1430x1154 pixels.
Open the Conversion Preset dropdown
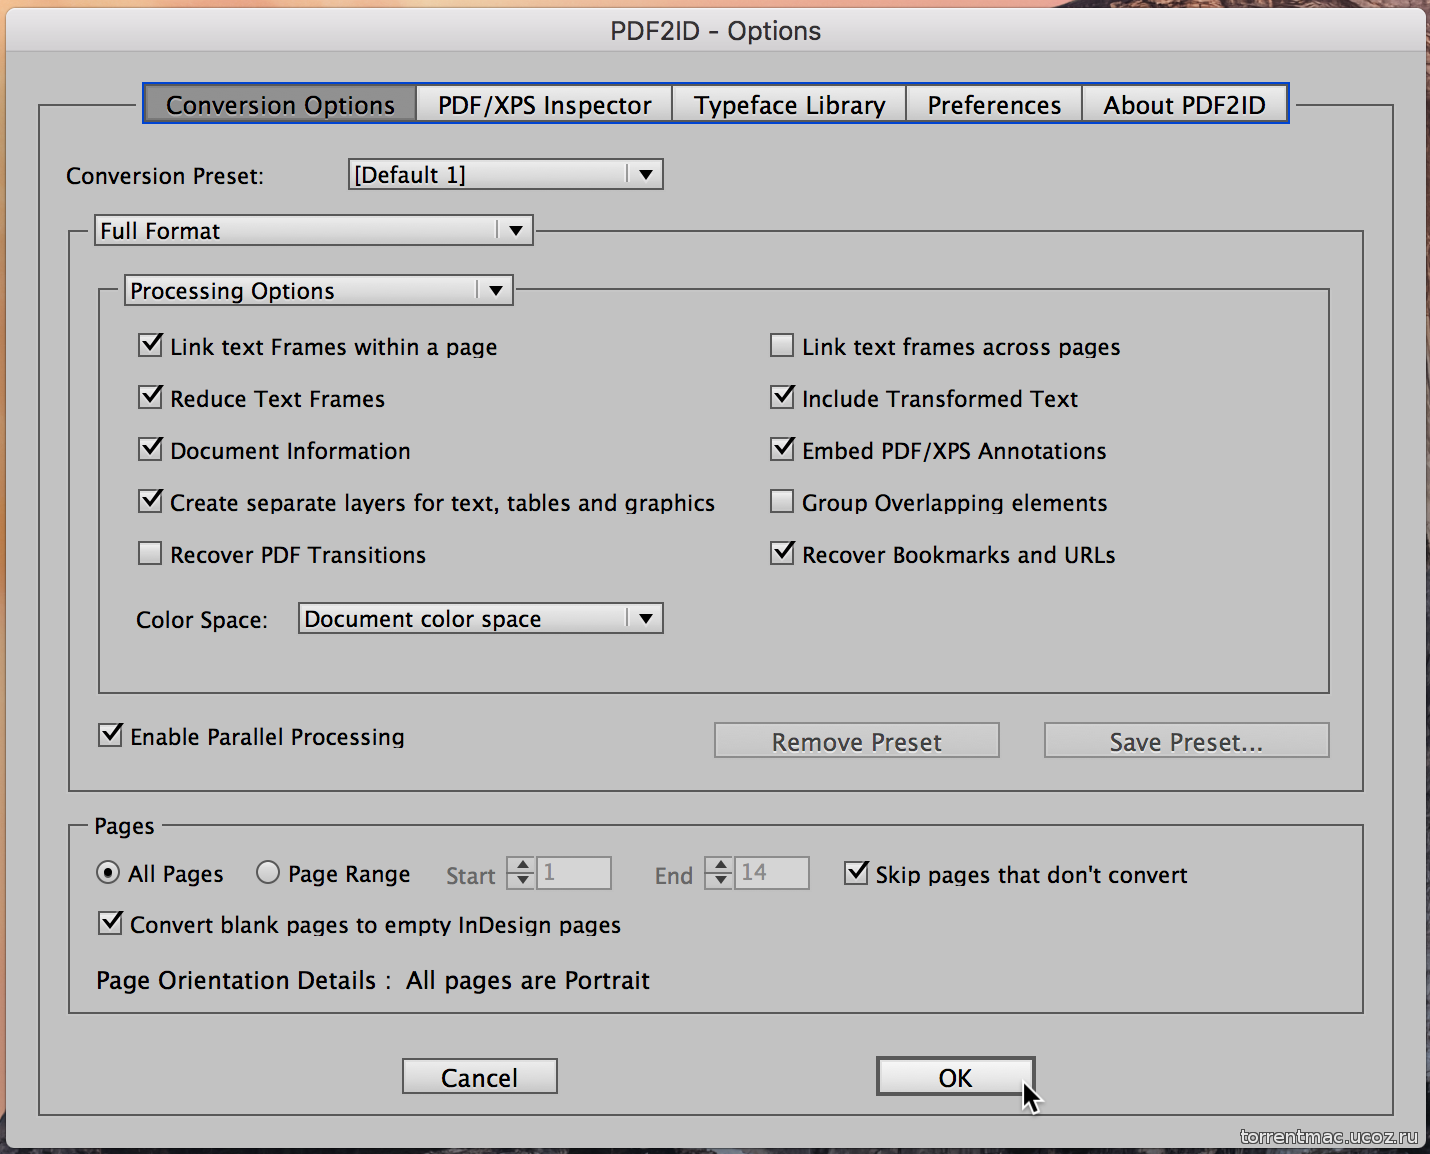pyautogui.click(x=505, y=174)
